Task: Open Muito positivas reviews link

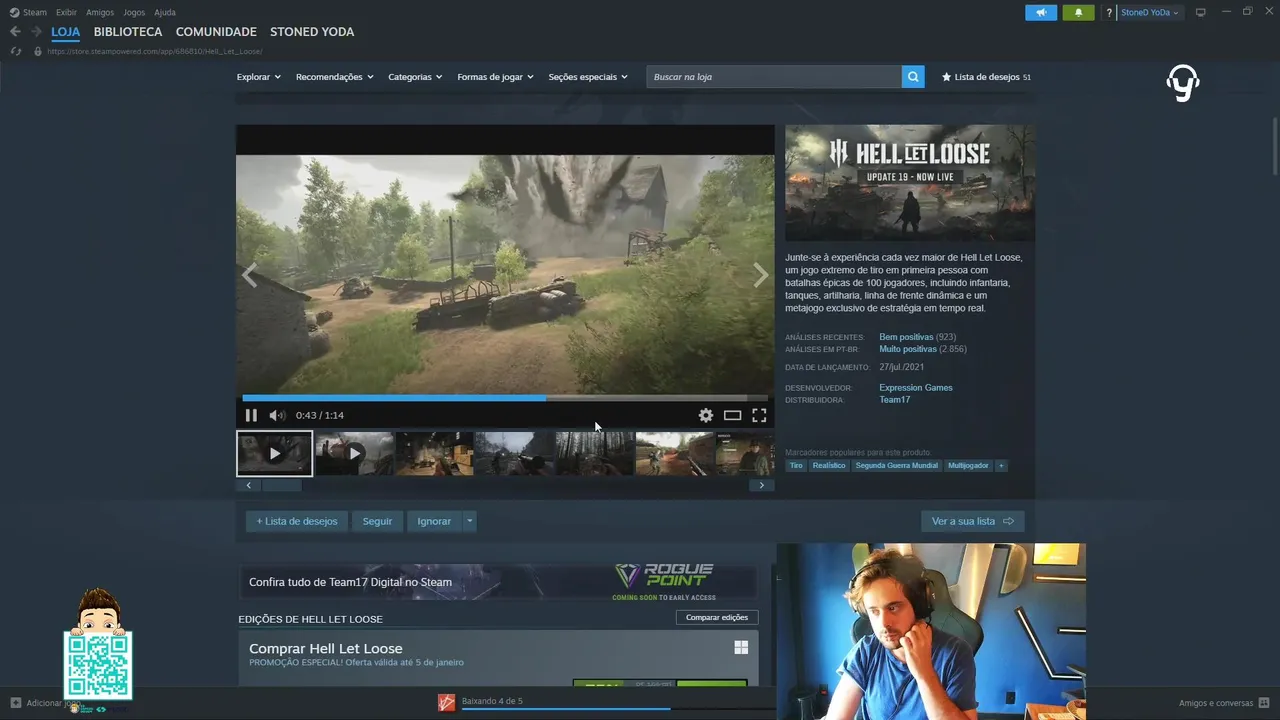Action: pyautogui.click(x=908, y=349)
